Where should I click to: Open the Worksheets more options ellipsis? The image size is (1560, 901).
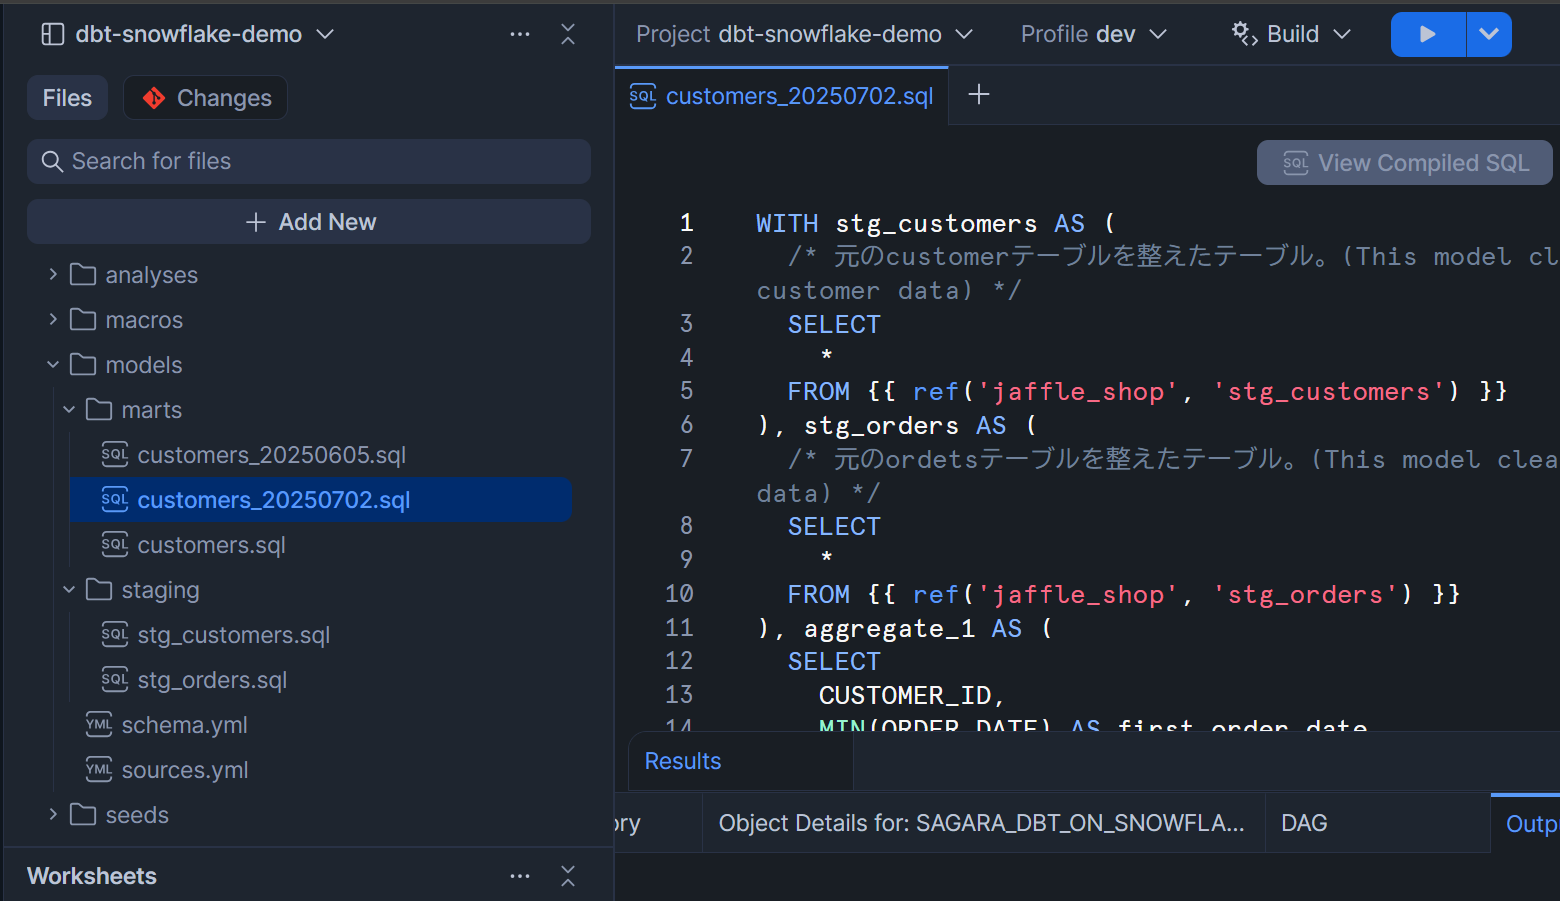tap(520, 876)
